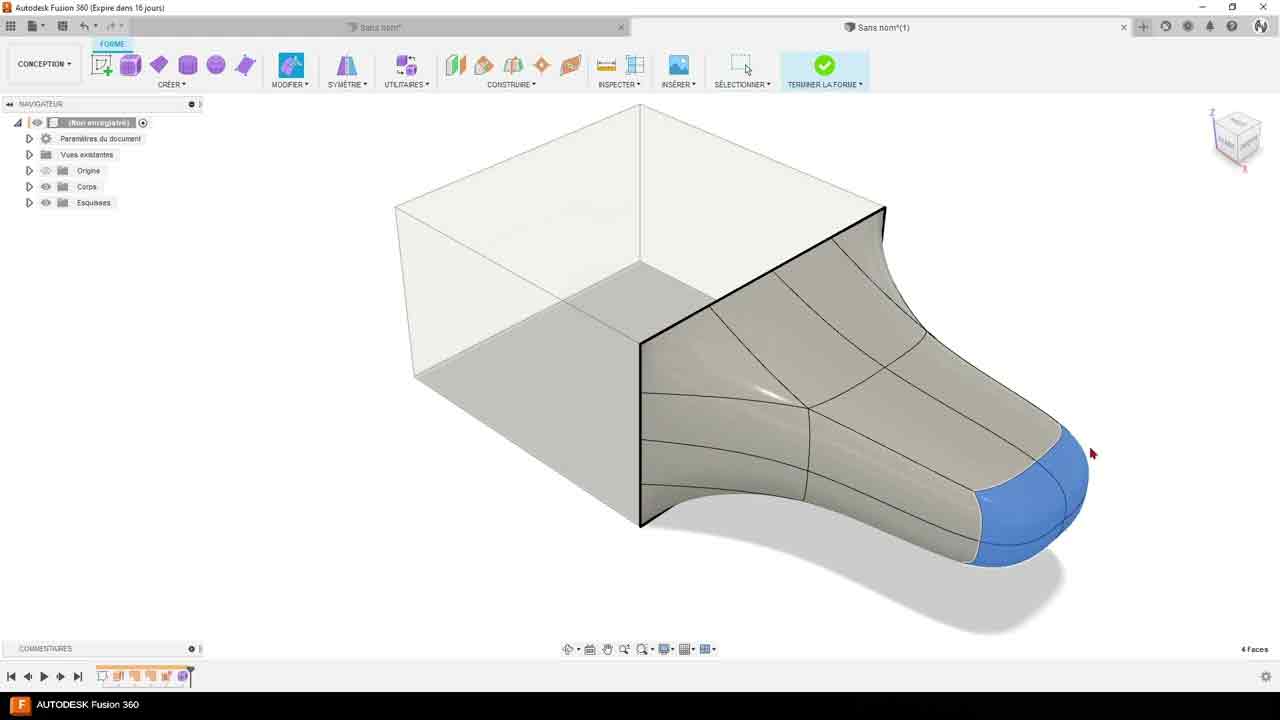The height and width of the screenshot is (720, 1280).
Task: Switch to the first Sans nom document tab
Action: tap(378, 27)
